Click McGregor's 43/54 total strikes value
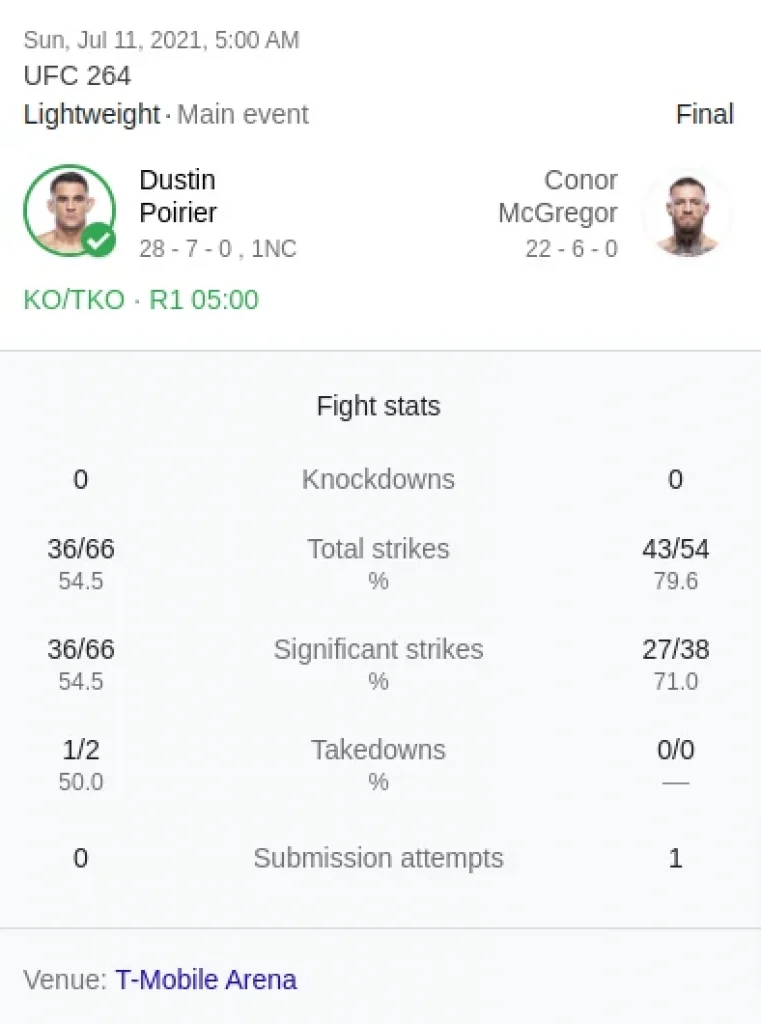Viewport: 761px width, 1024px height. tap(675, 549)
